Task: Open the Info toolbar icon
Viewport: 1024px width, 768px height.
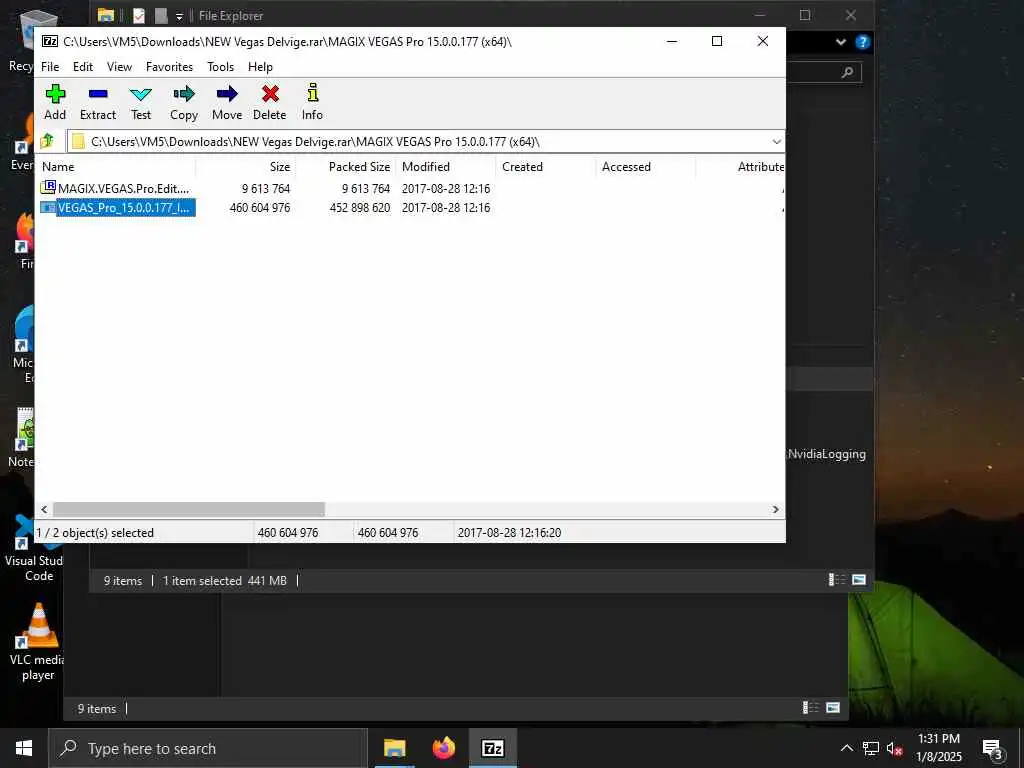Action: [312, 103]
